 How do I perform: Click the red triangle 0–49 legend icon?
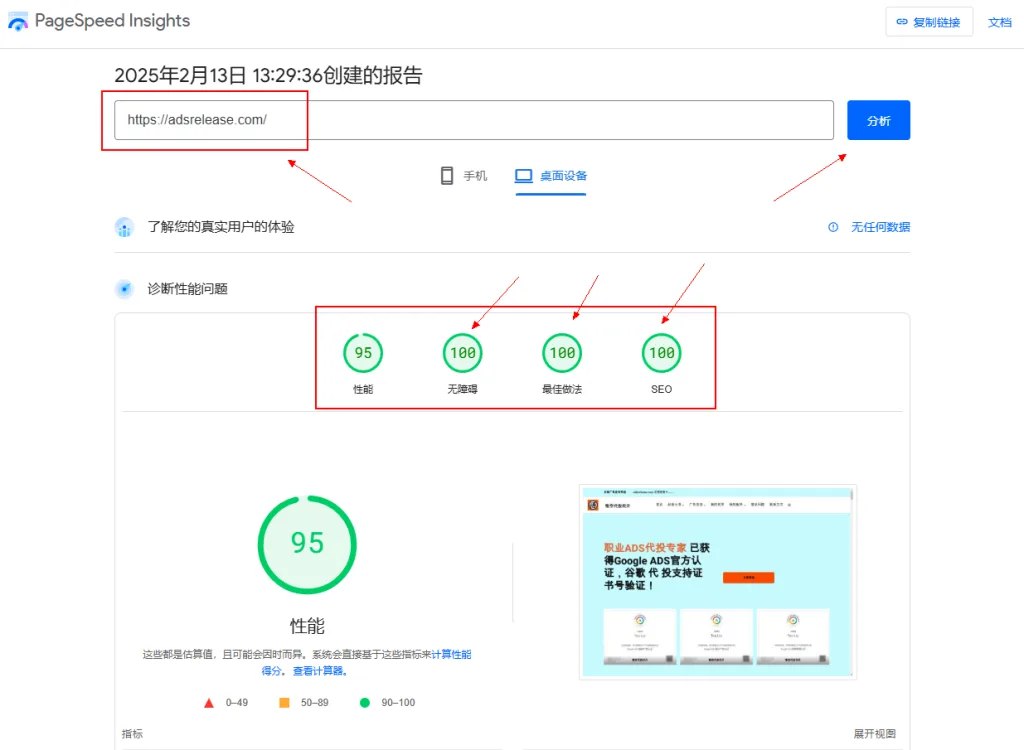coord(209,703)
